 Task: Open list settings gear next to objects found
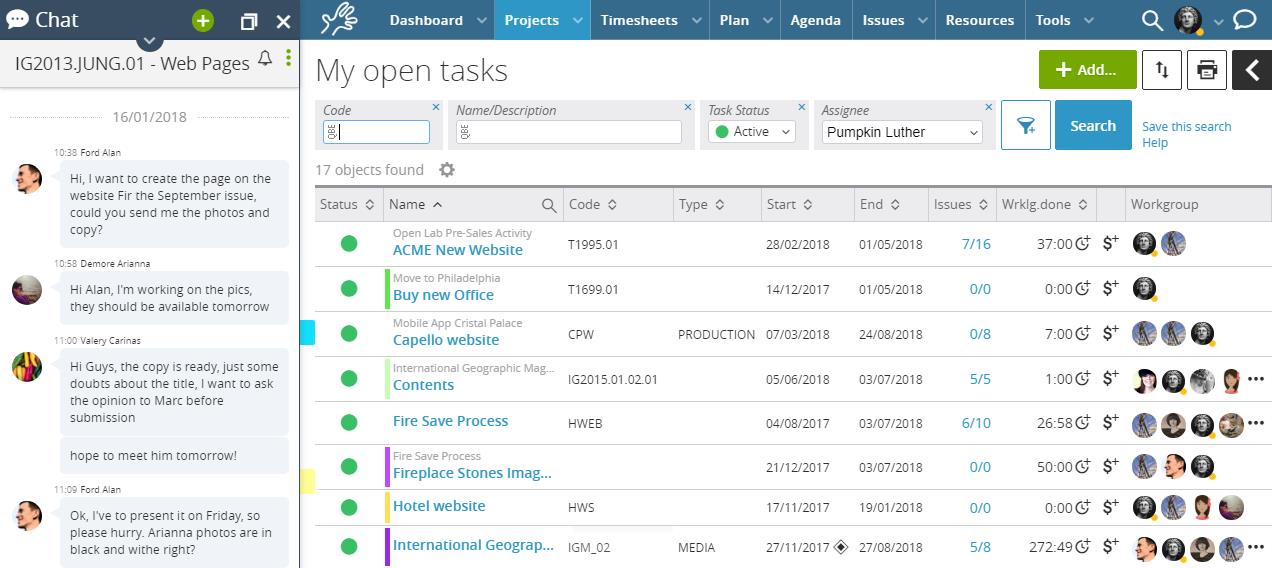point(447,170)
